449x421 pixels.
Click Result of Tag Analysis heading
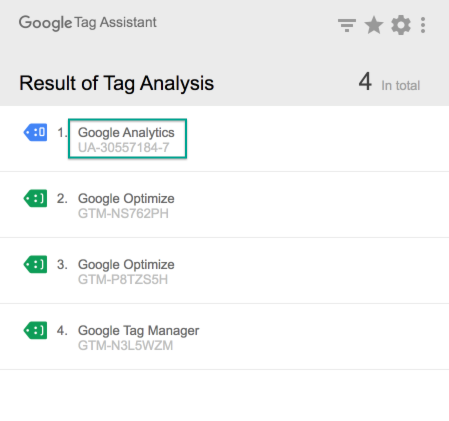(x=116, y=83)
